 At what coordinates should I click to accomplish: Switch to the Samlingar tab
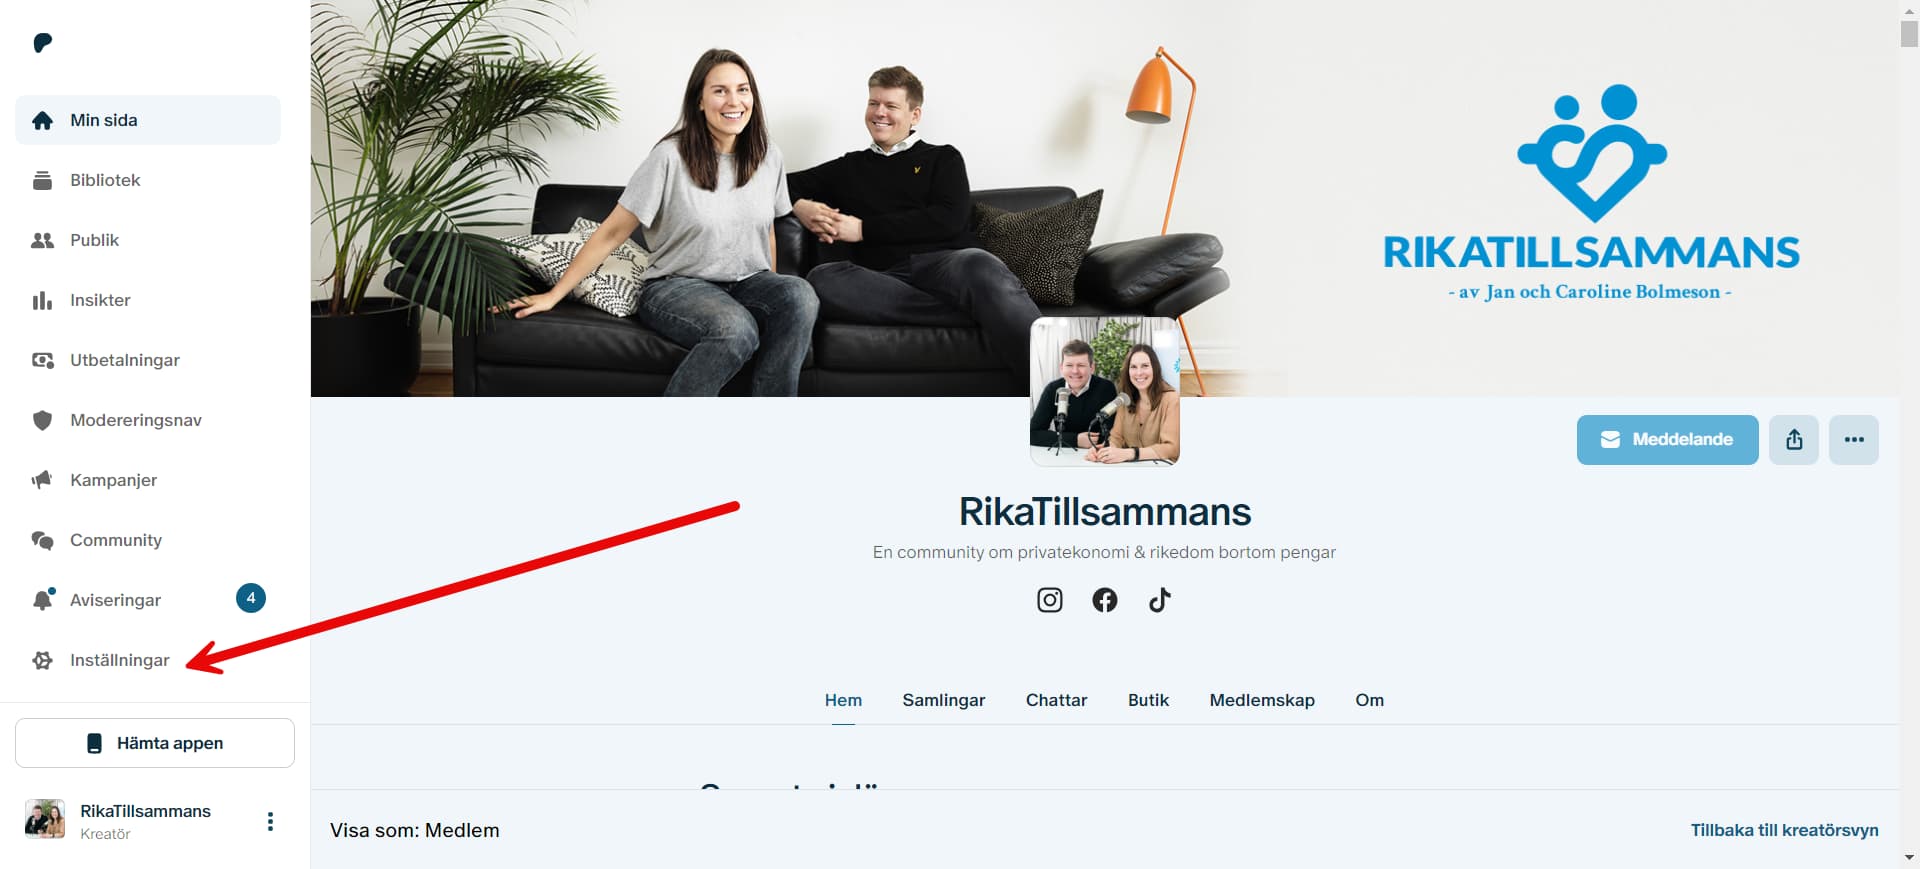click(x=943, y=700)
